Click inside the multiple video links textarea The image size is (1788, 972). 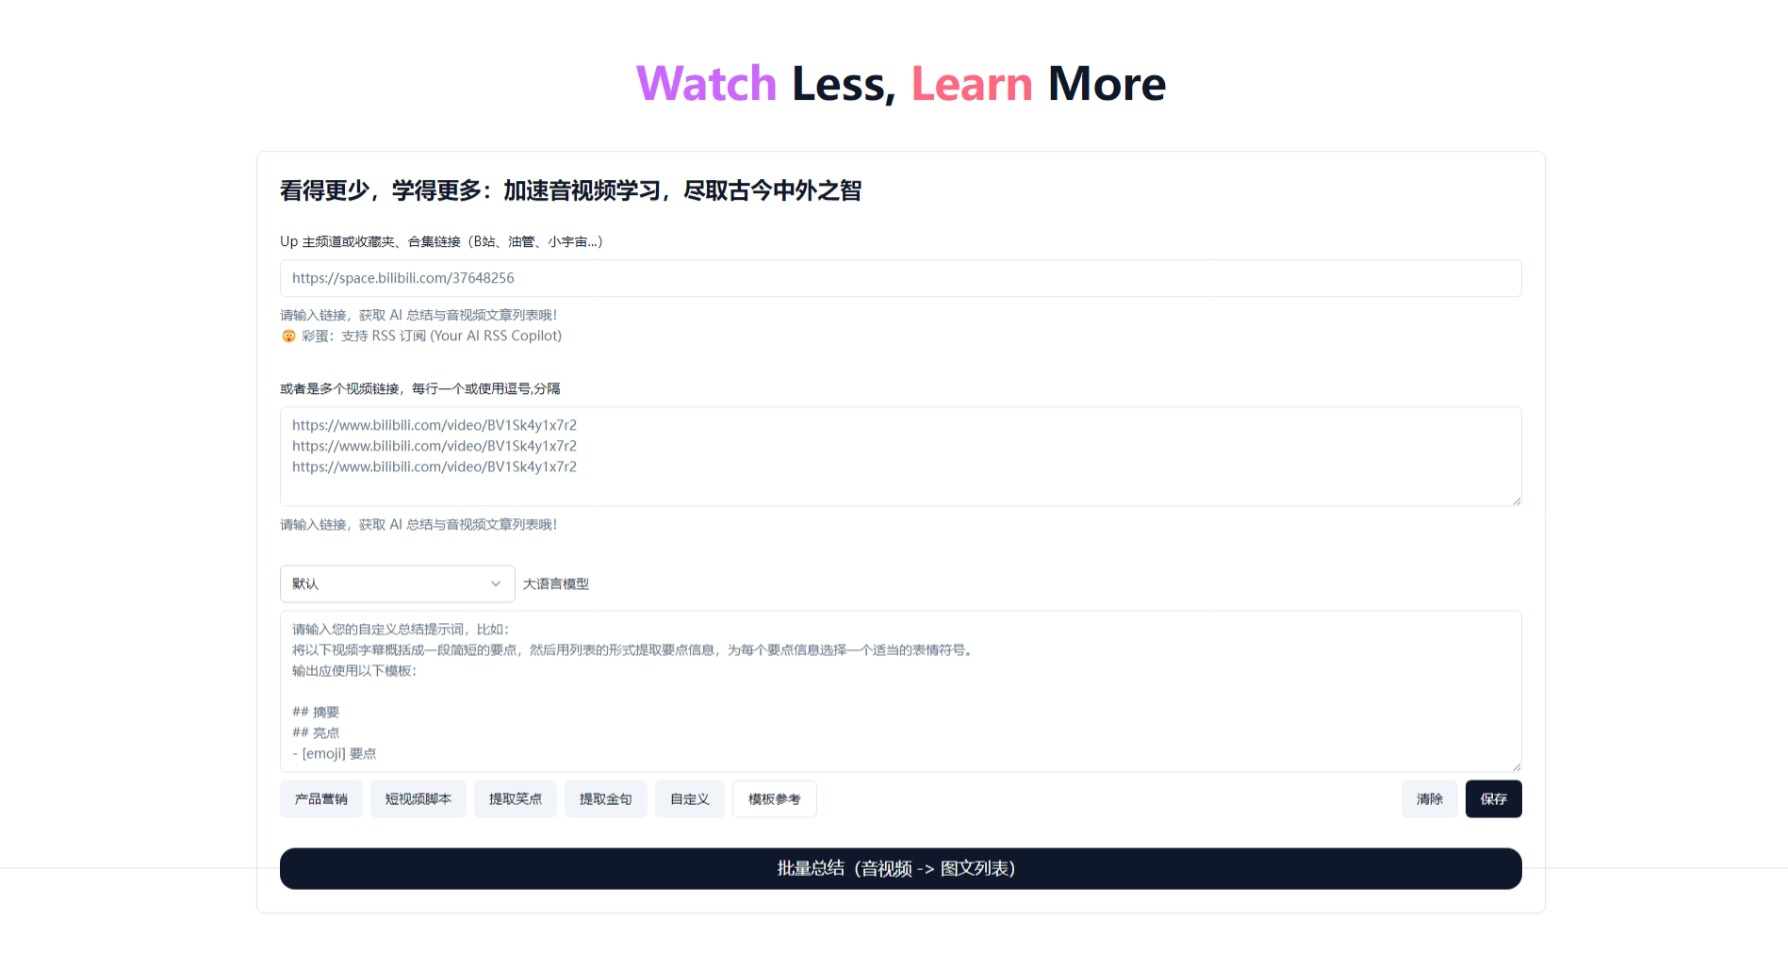[x=899, y=456]
